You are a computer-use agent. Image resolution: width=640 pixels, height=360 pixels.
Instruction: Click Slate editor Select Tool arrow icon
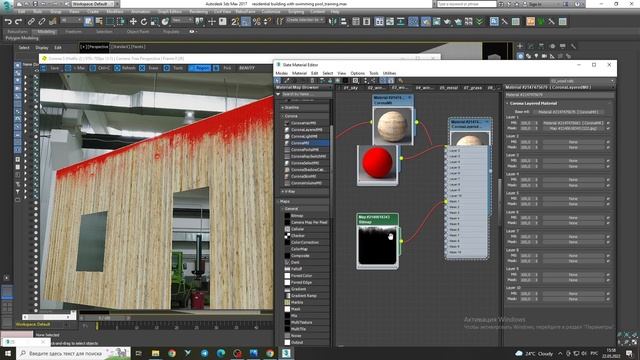coord(278,80)
